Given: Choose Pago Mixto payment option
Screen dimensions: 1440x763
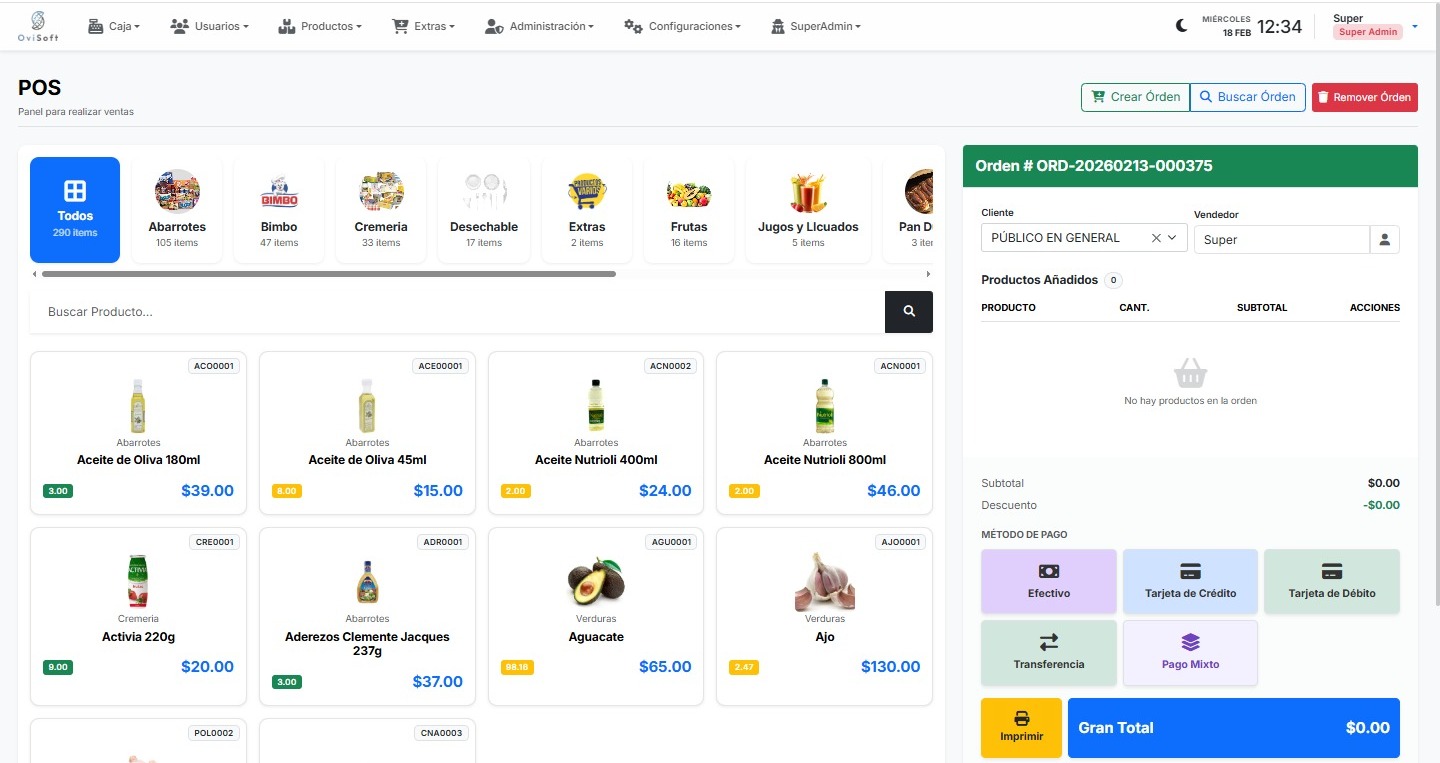Looking at the screenshot, I should (x=1190, y=652).
